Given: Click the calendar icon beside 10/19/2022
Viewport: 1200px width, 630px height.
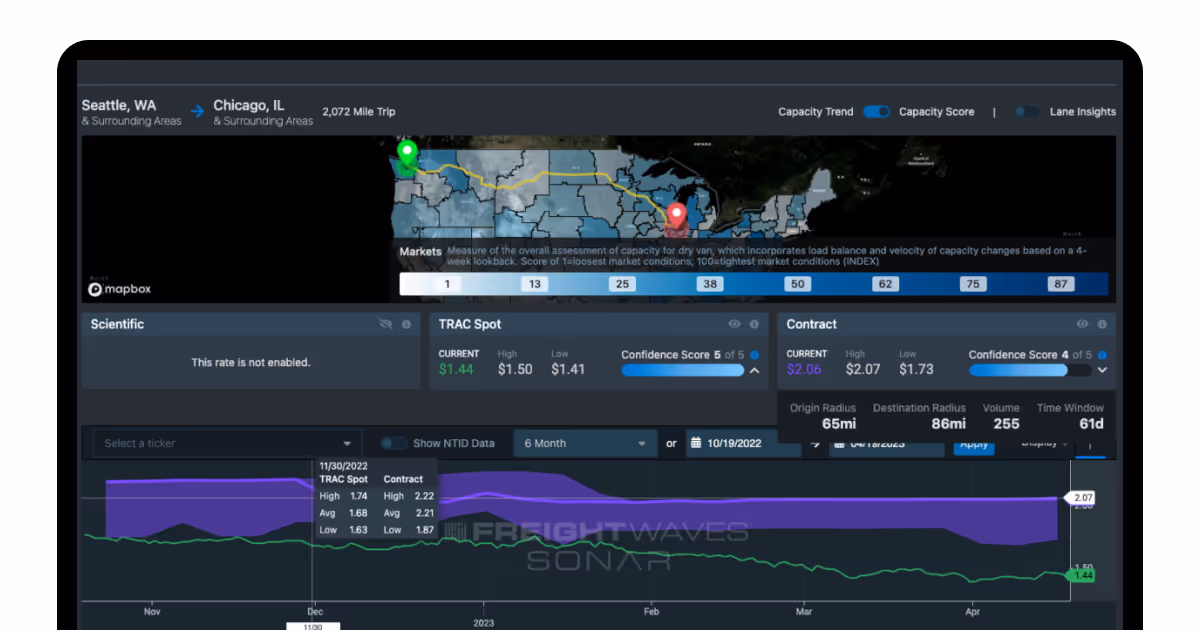Looking at the screenshot, I should coord(696,443).
